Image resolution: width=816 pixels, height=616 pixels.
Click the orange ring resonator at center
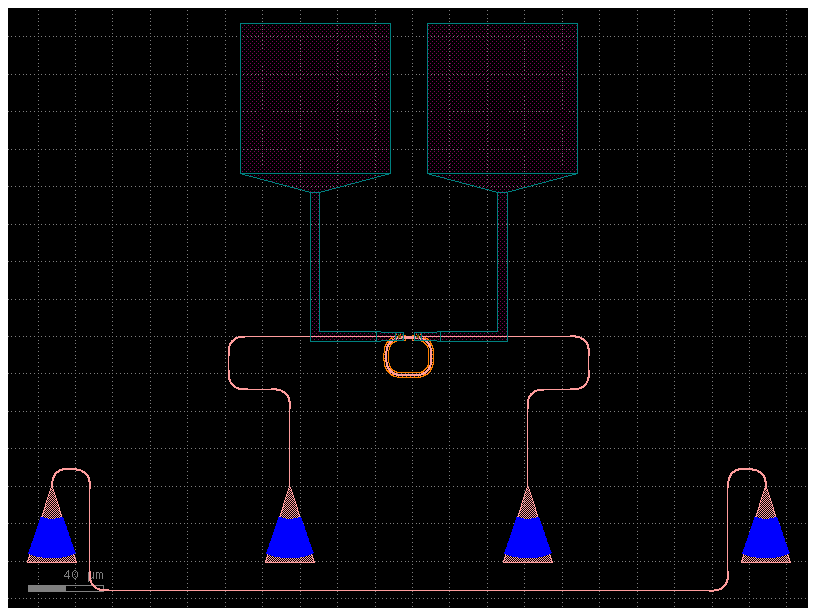pyautogui.click(x=408, y=375)
